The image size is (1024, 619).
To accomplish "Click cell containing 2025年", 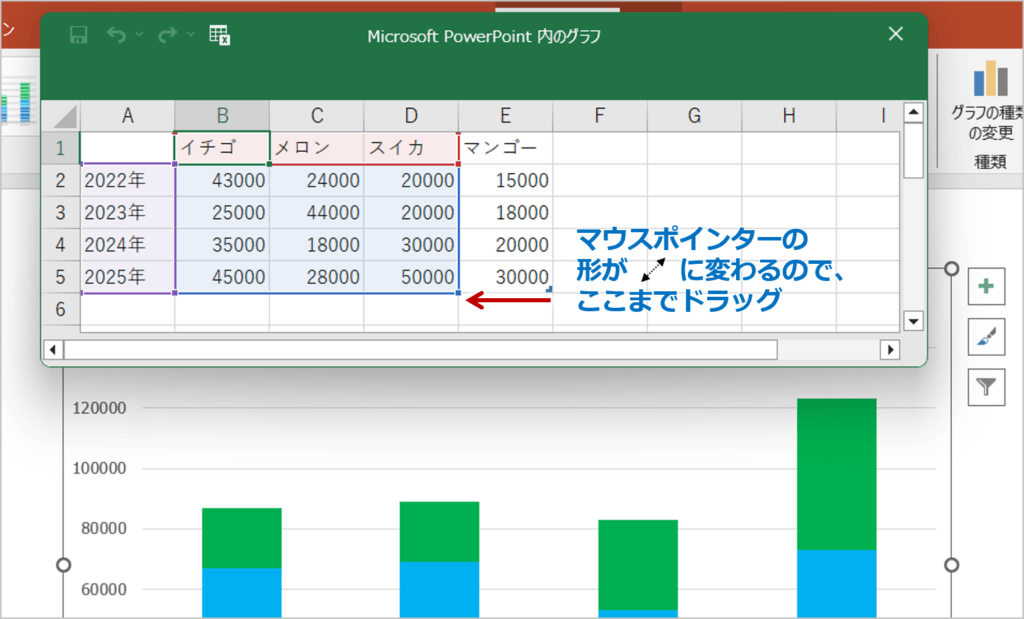I will point(127,277).
